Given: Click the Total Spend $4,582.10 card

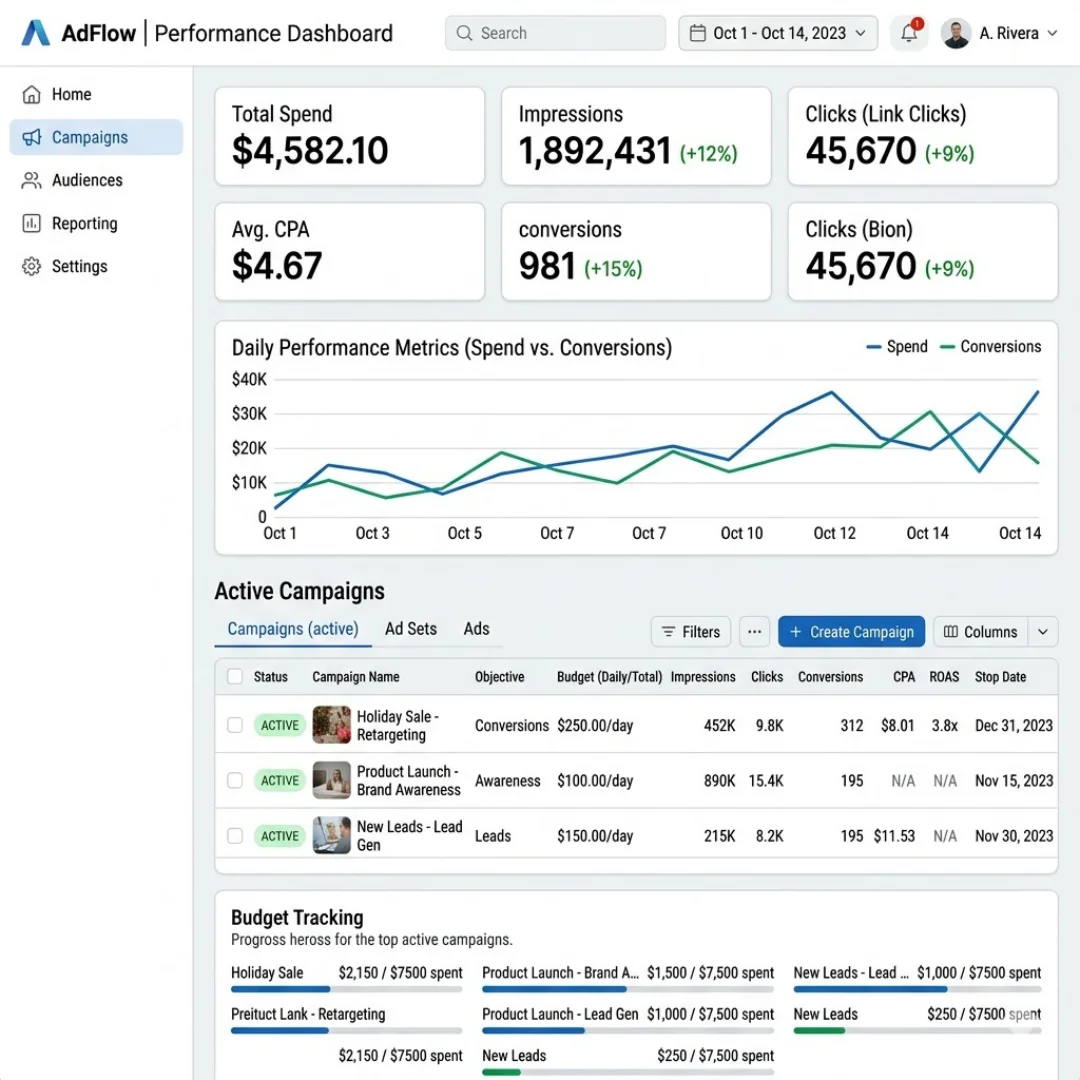Looking at the screenshot, I should 349,136.
